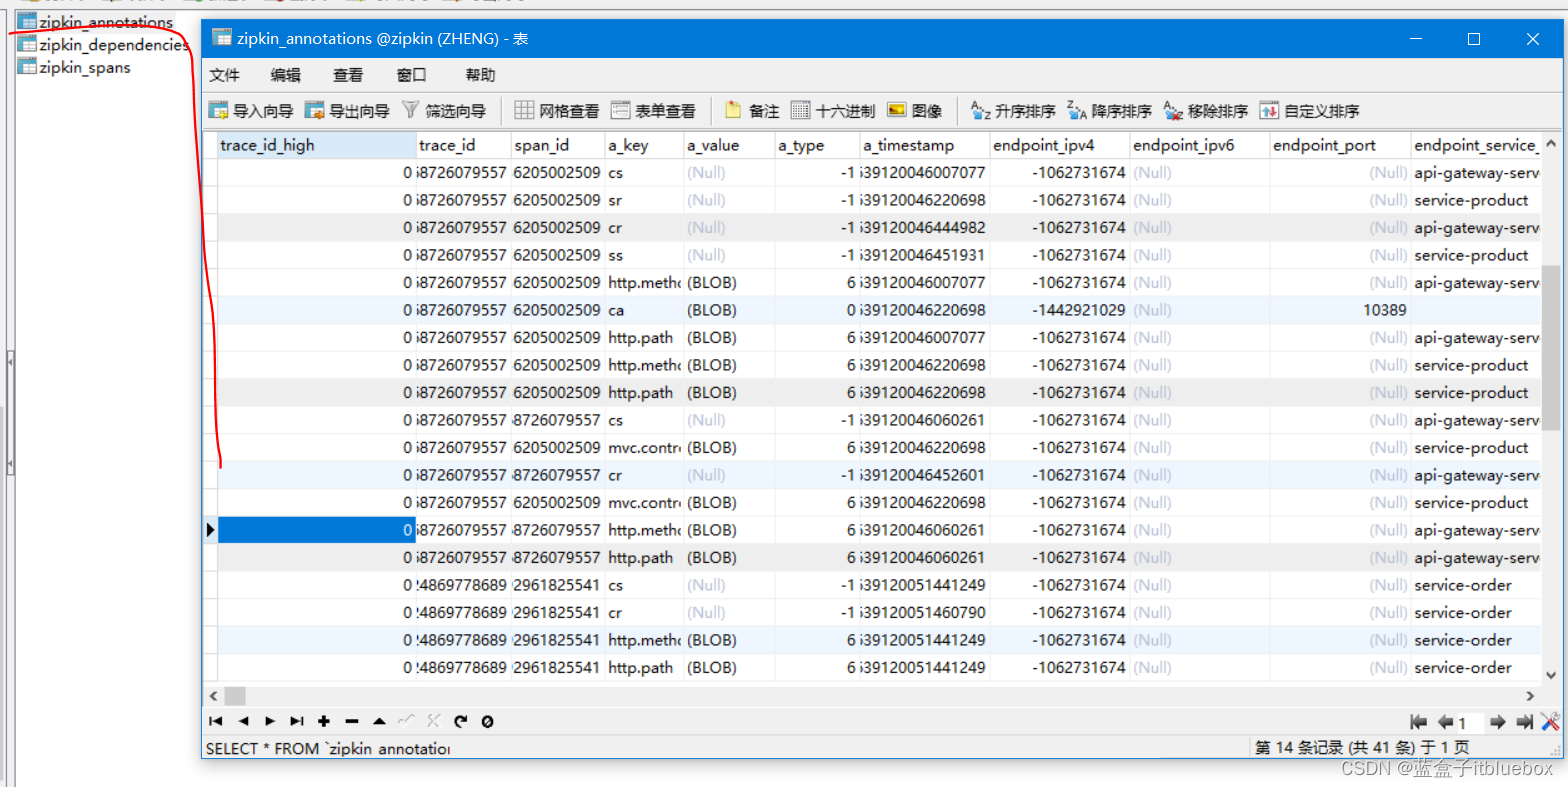The width and height of the screenshot is (1568, 787).
Task: Go to previous record arrow
Action: tap(243, 721)
